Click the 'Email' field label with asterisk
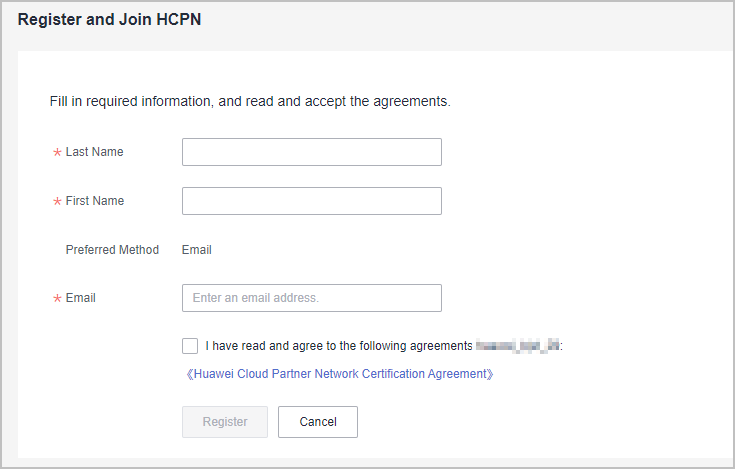735x469 pixels. (80, 298)
